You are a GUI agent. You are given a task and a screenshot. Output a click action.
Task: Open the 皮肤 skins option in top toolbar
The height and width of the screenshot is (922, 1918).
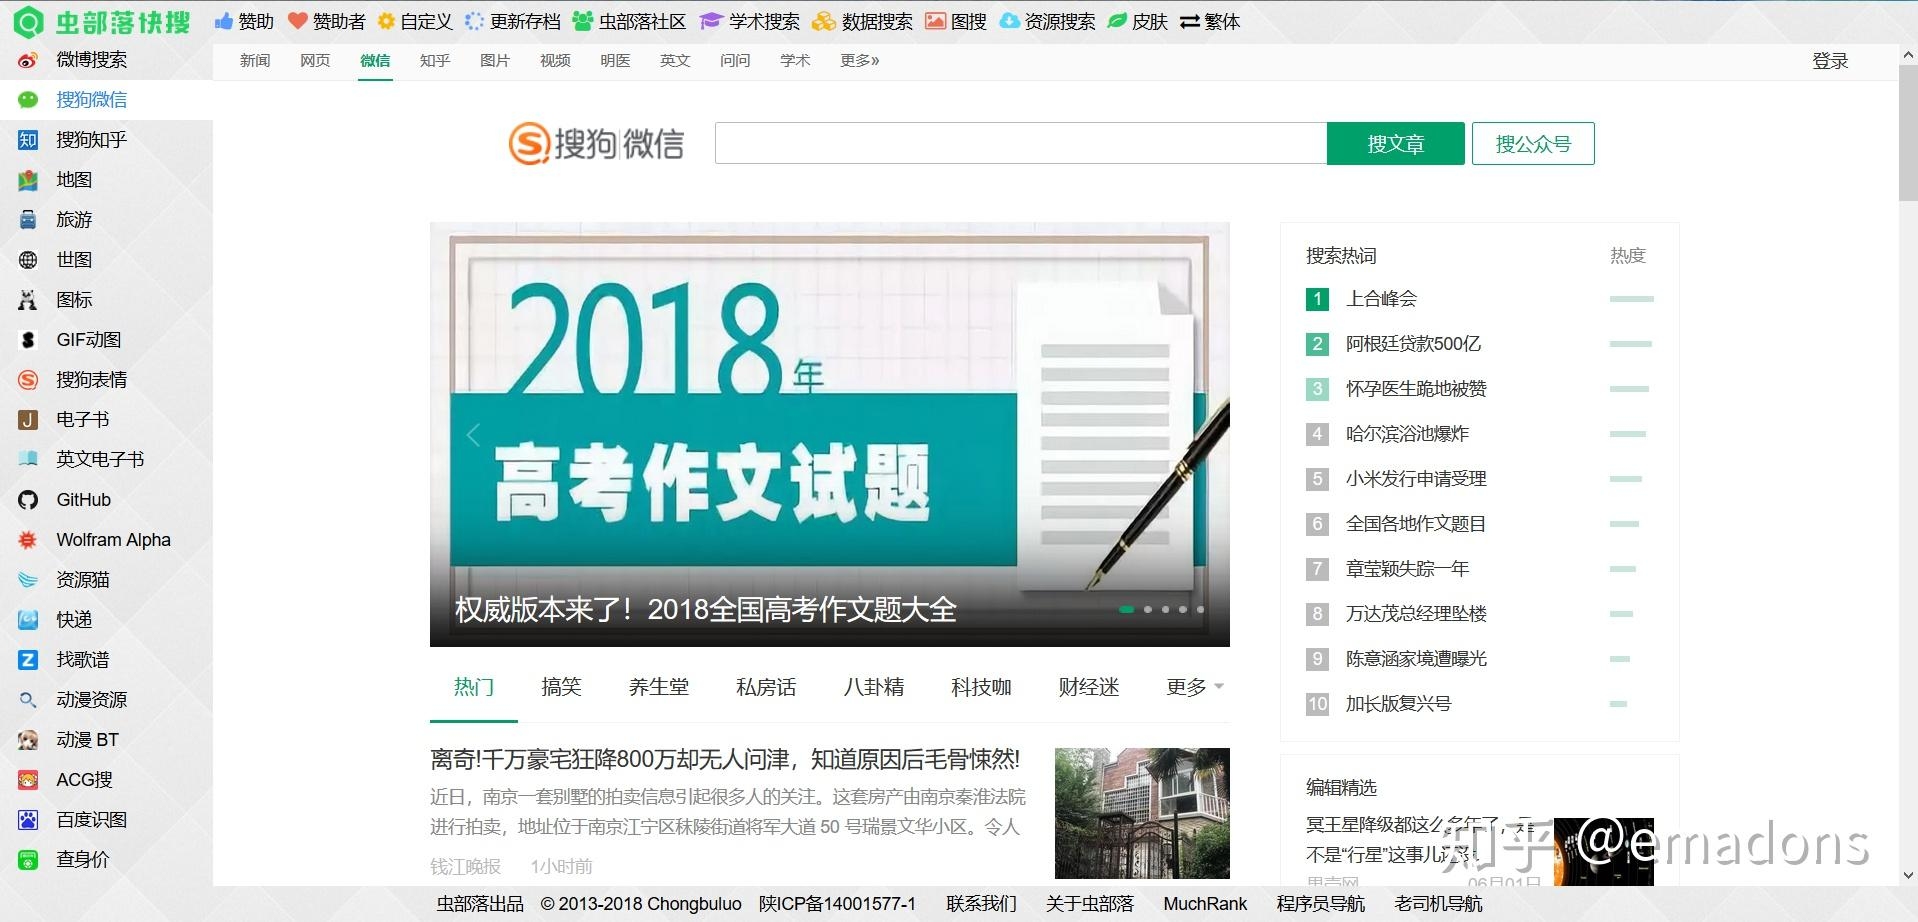[x=1151, y=21]
